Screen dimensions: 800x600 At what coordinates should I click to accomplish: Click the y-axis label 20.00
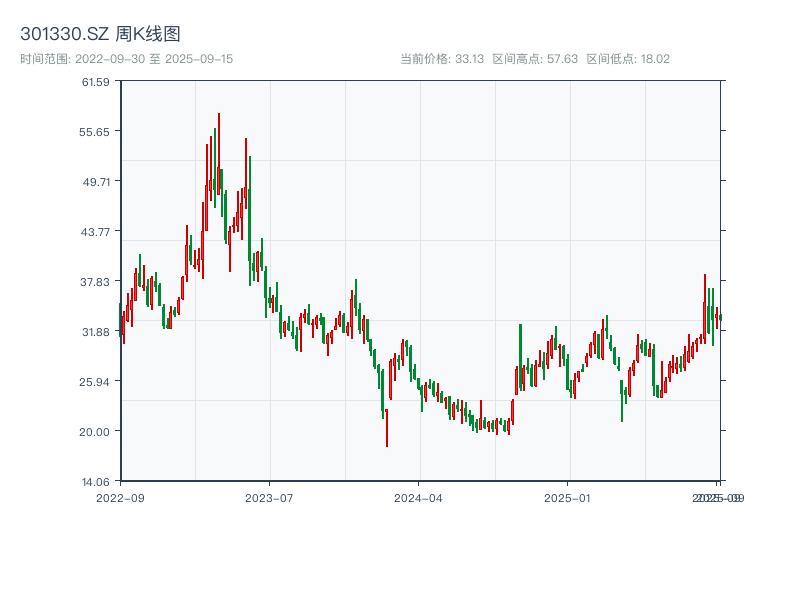(x=94, y=432)
